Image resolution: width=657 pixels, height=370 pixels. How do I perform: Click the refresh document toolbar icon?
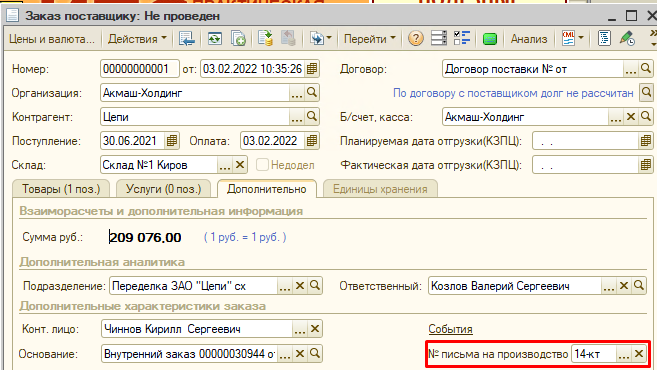(x=215, y=39)
